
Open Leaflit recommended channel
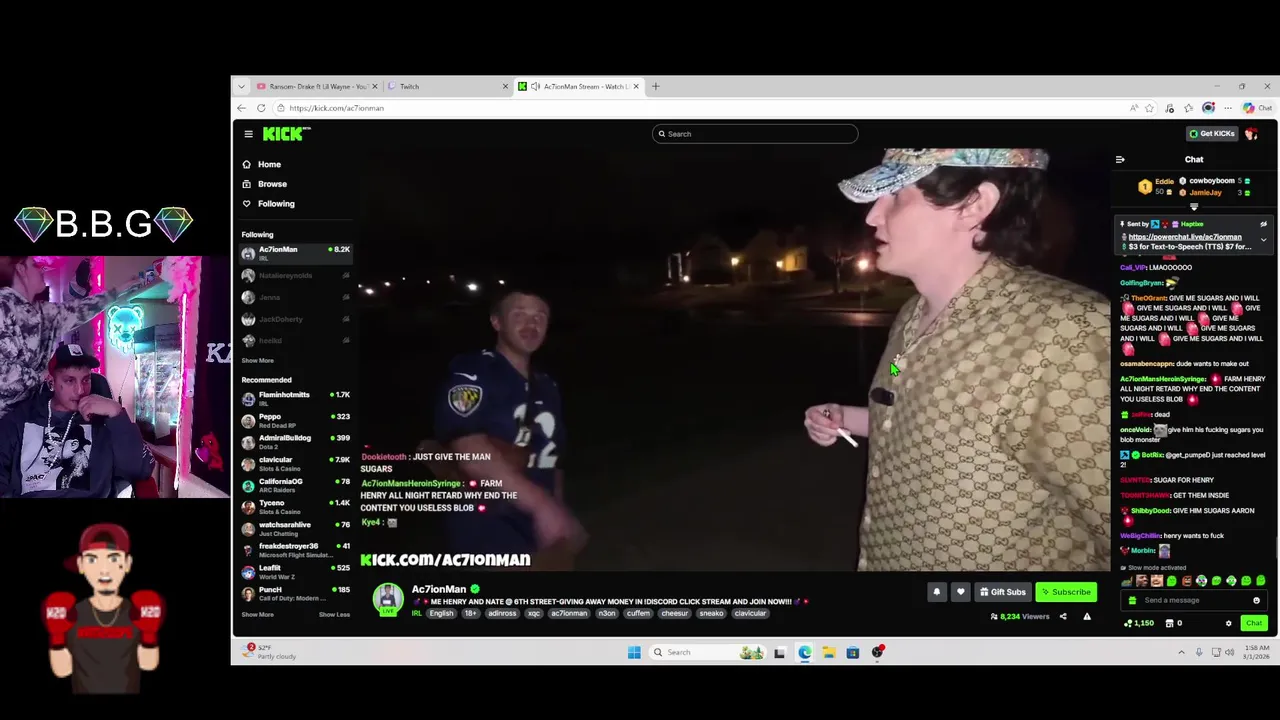pos(295,572)
